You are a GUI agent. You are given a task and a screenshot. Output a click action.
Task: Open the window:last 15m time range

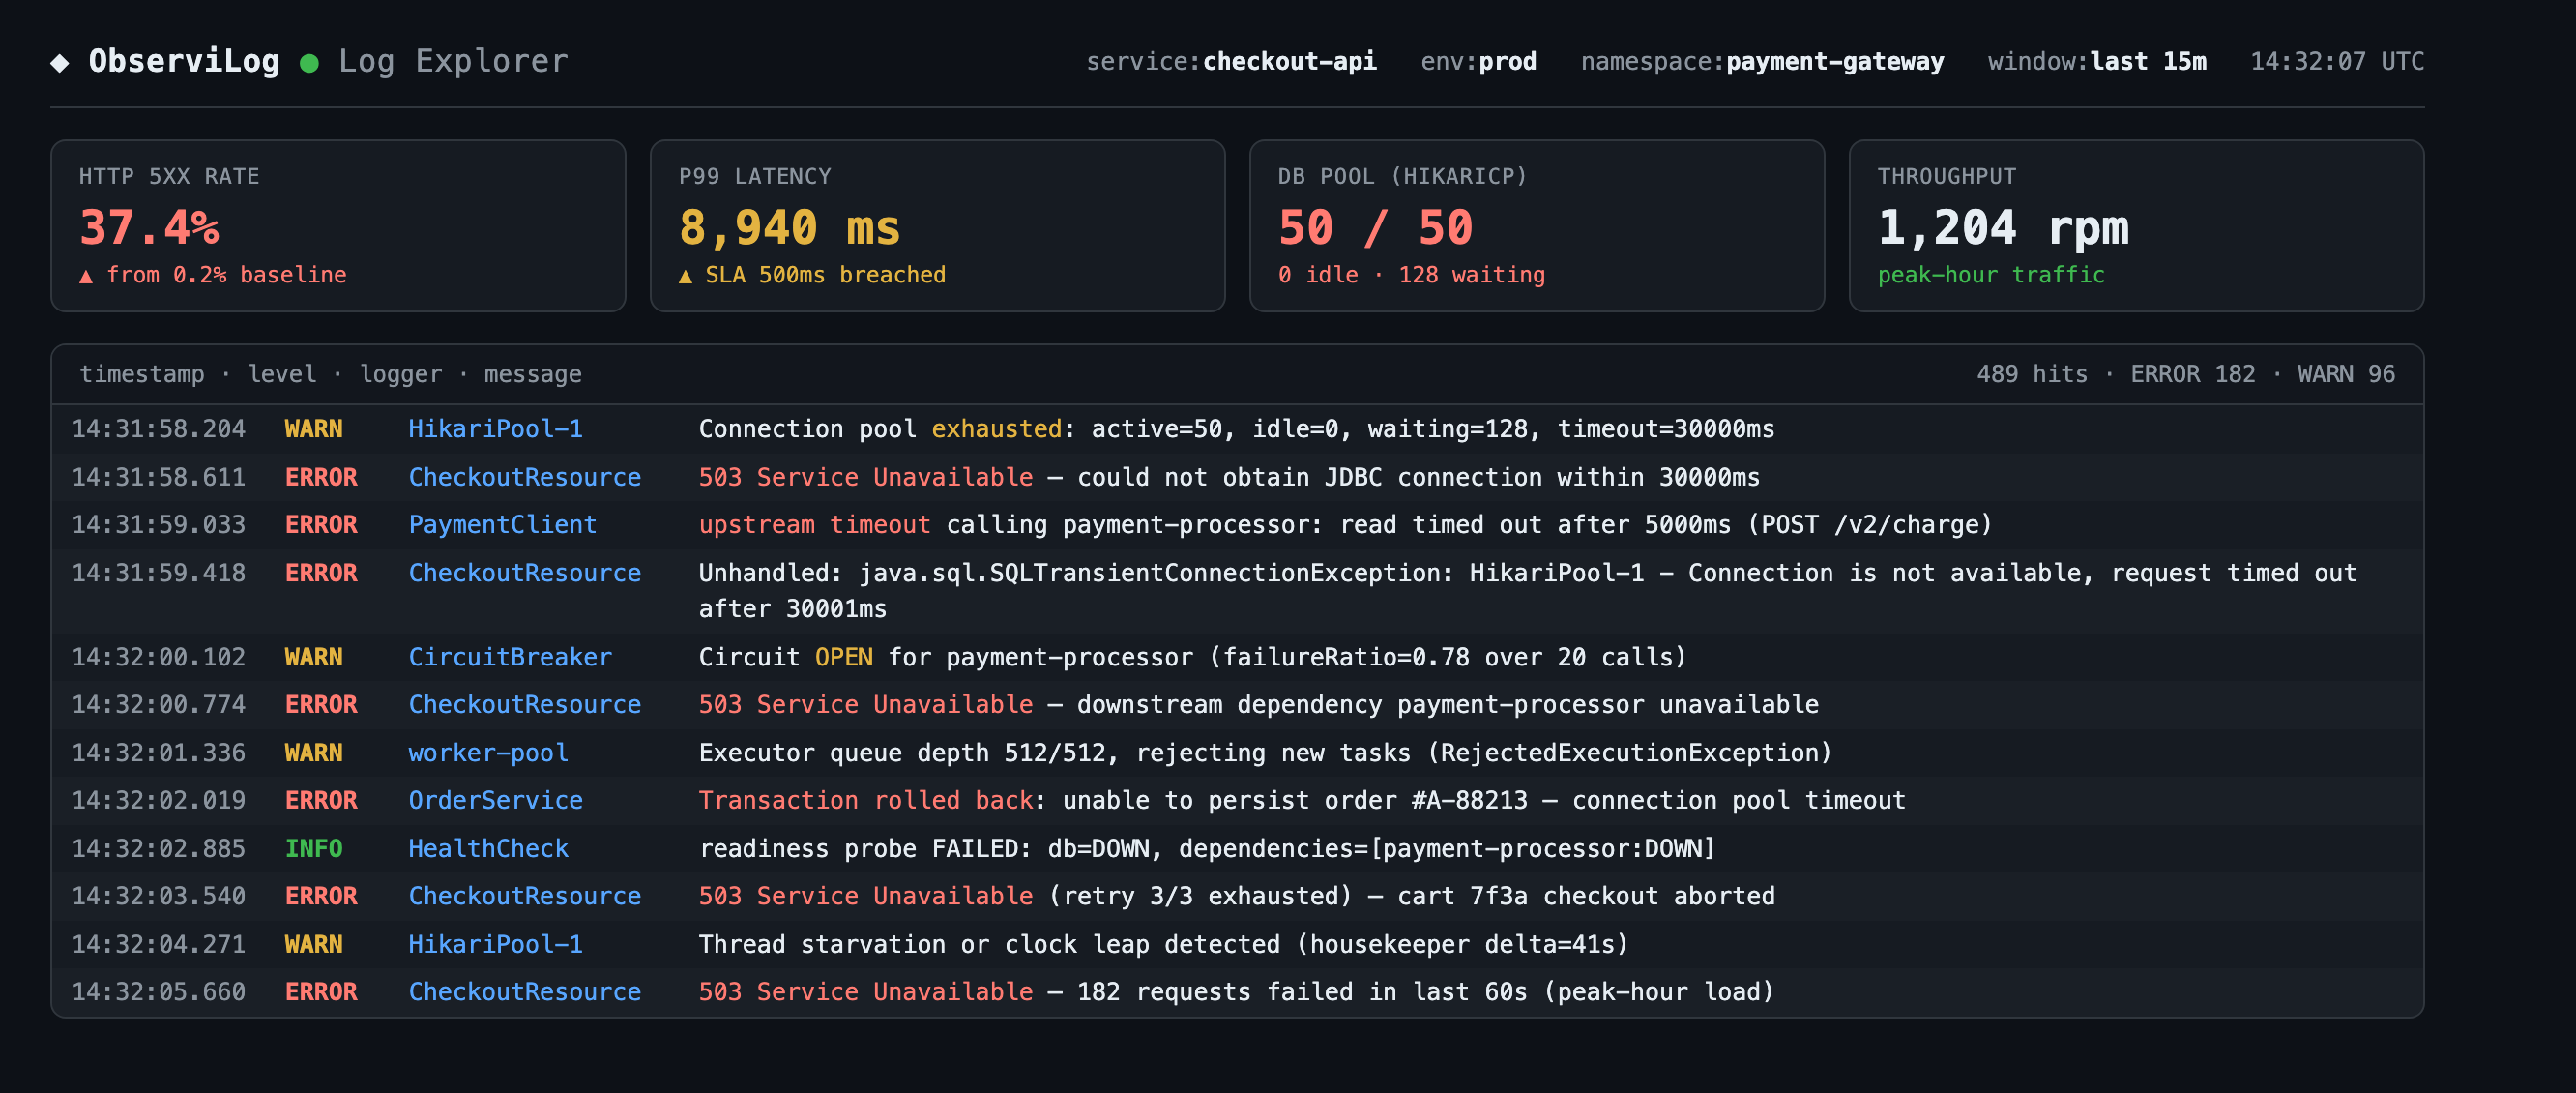[x=2097, y=61]
